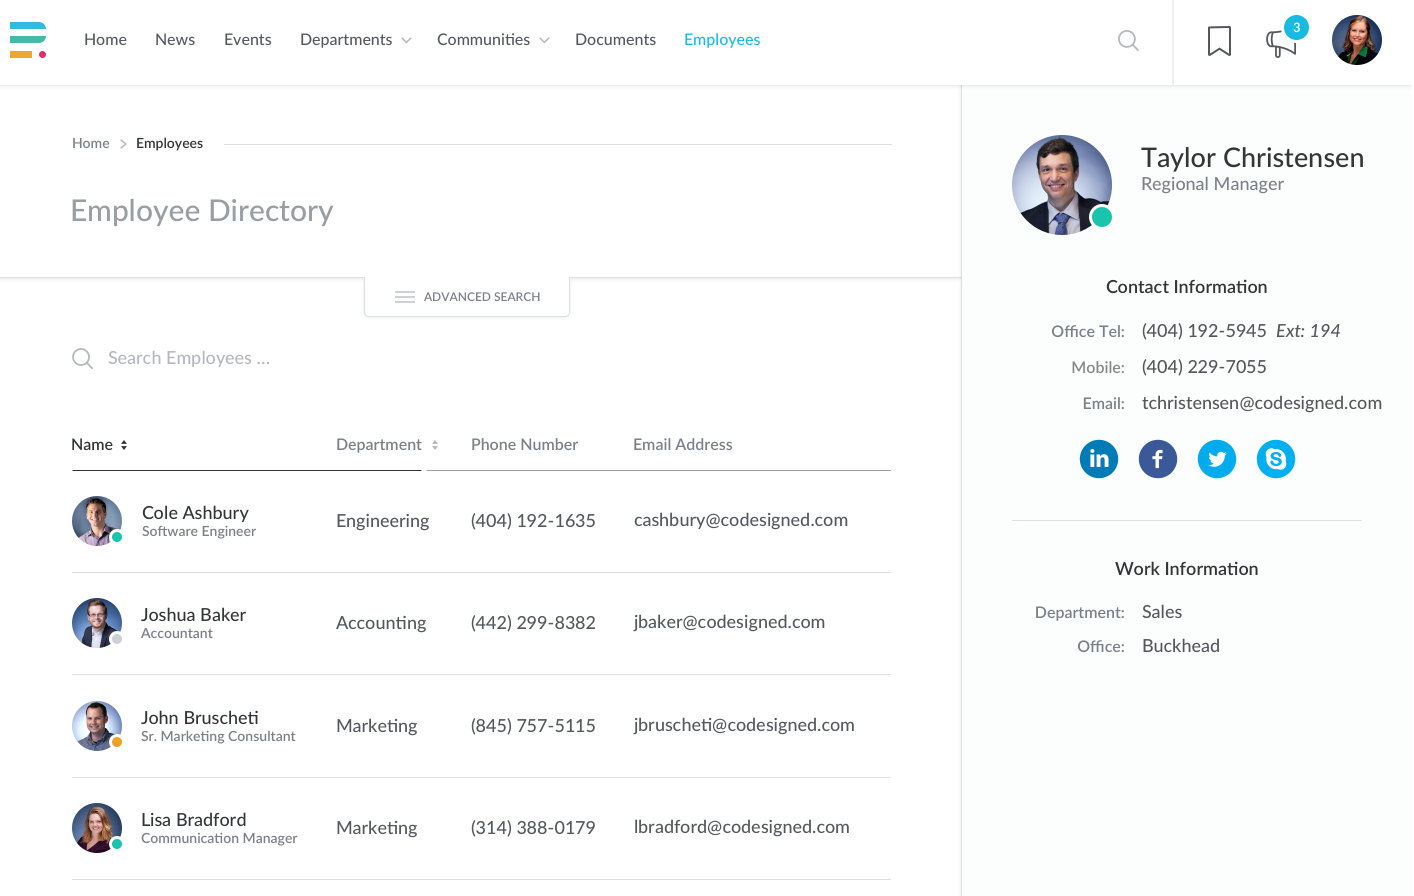Email Joshua Baker via jbaker@codesigned.com link
Screen dimensions: 1414x896
(x=729, y=622)
